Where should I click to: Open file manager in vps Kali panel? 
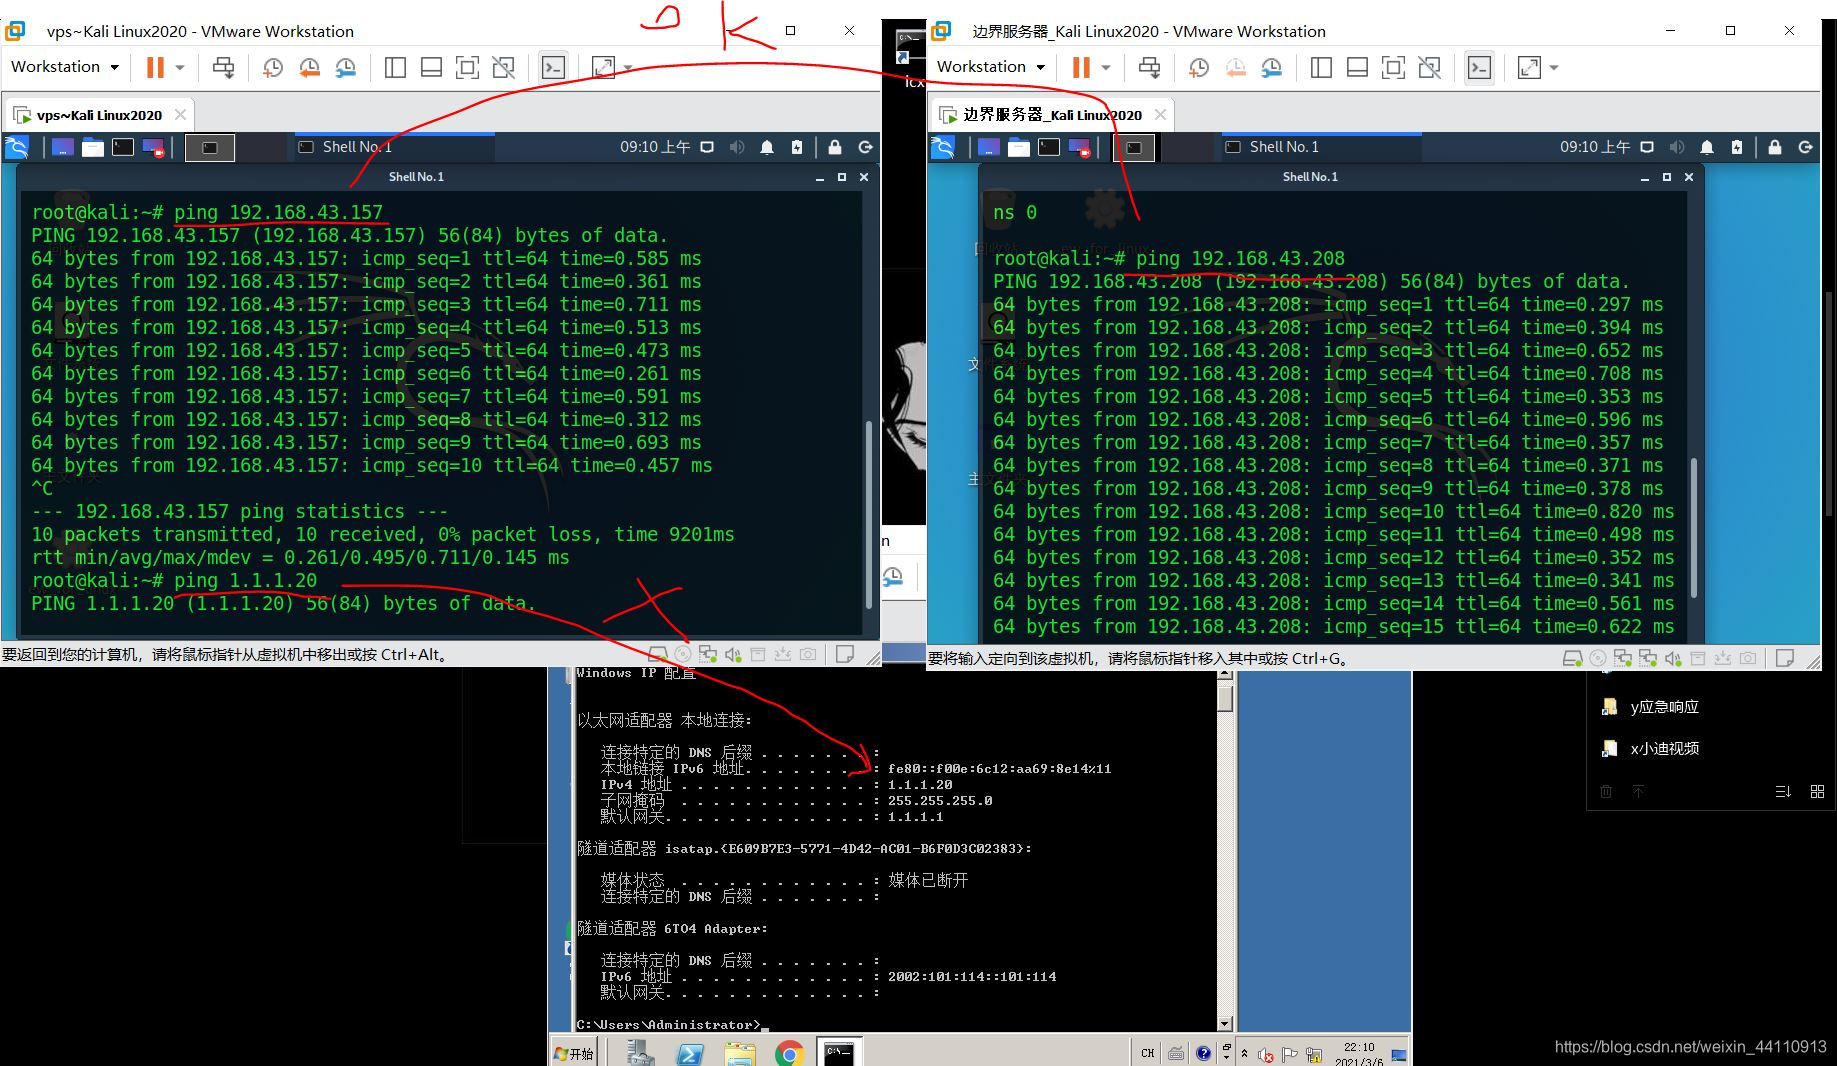pyautogui.click(x=93, y=147)
